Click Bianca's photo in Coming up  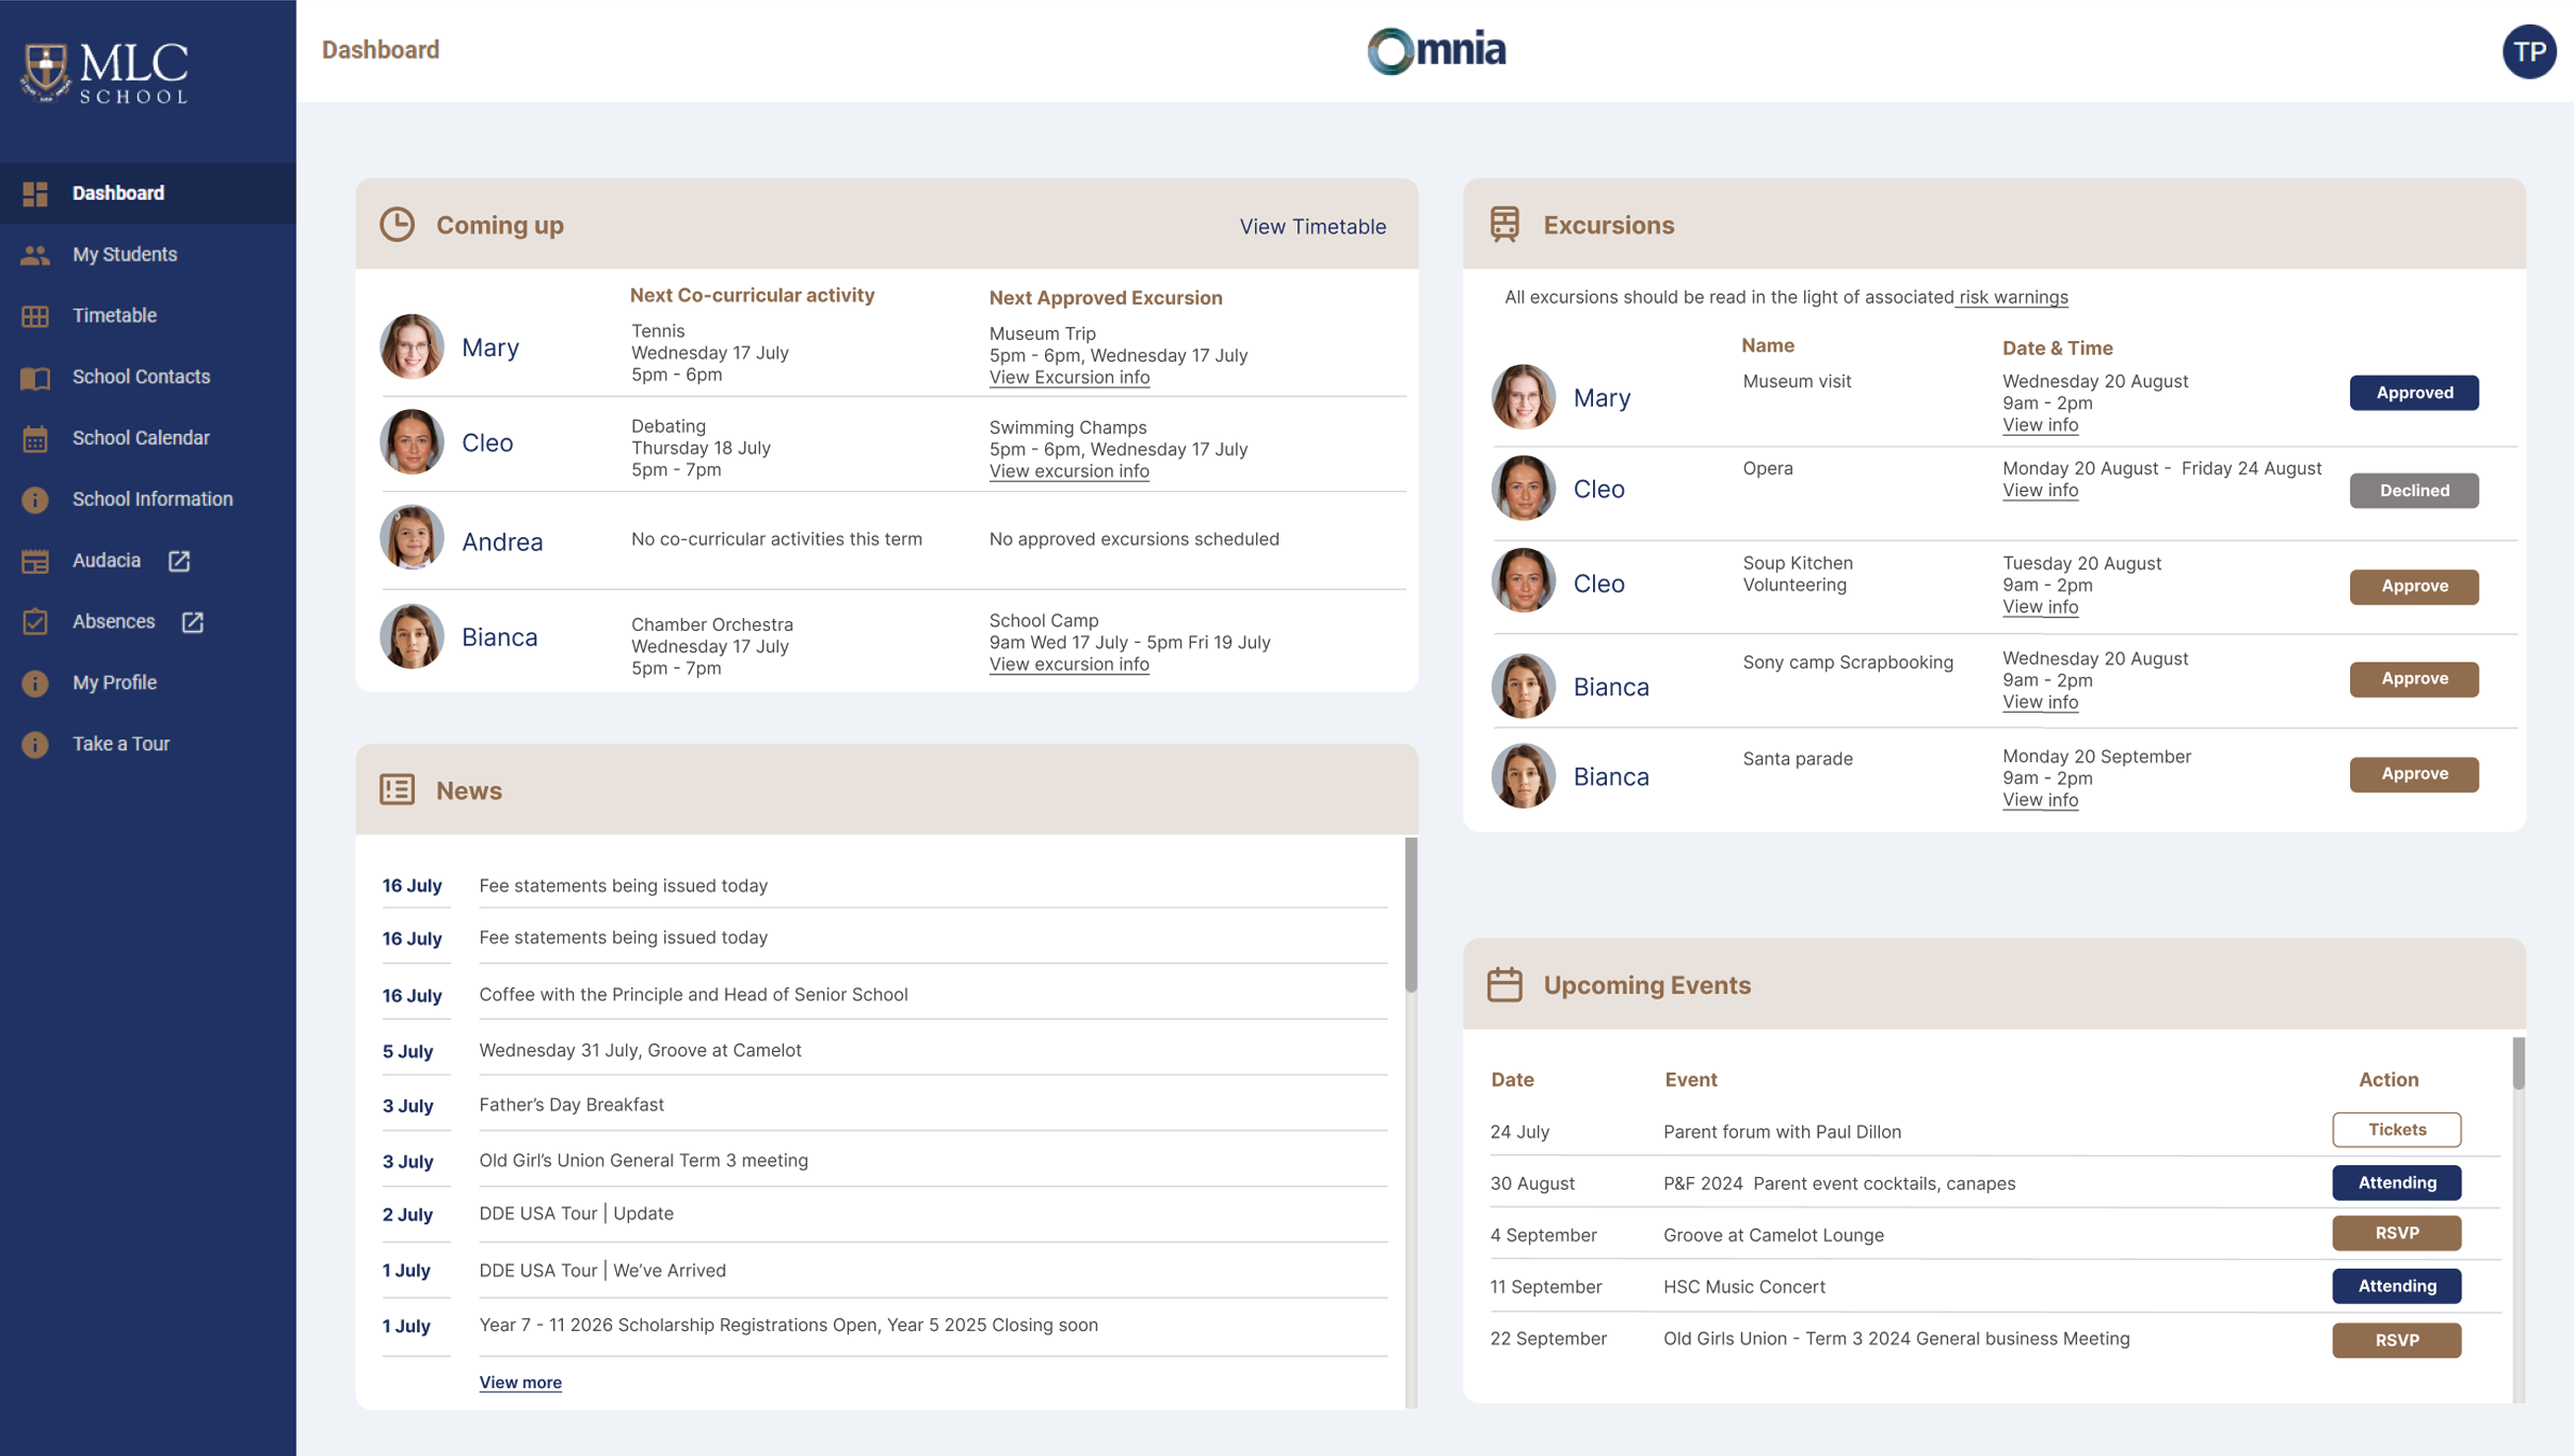[x=411, y=636]
